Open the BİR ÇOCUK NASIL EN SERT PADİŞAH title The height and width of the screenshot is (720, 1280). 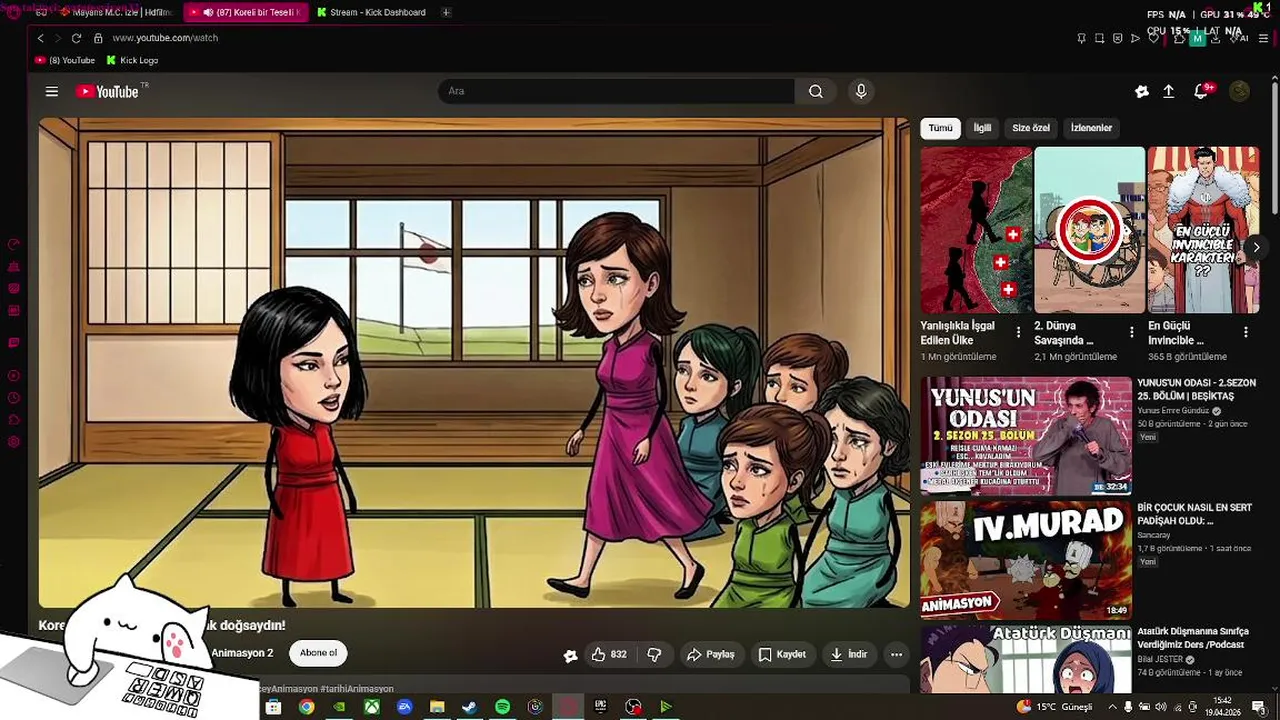[1194, 514]
